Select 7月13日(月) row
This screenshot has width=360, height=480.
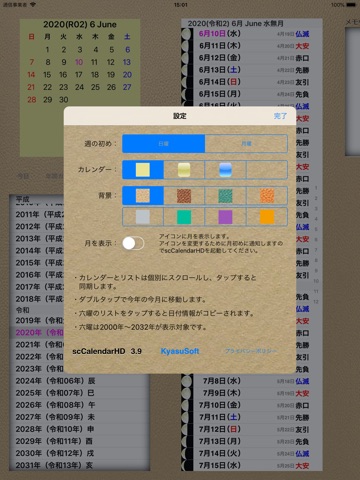coord(252,441)
